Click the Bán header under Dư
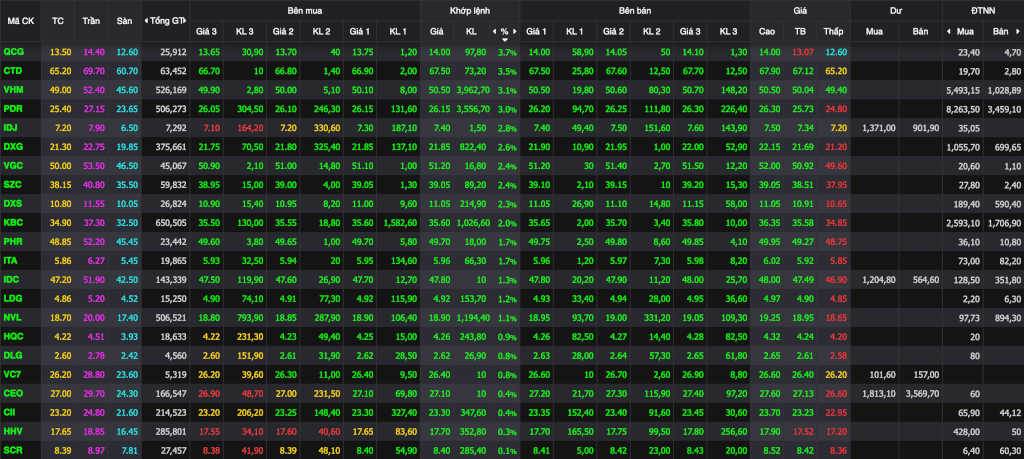 pos(920,31)
